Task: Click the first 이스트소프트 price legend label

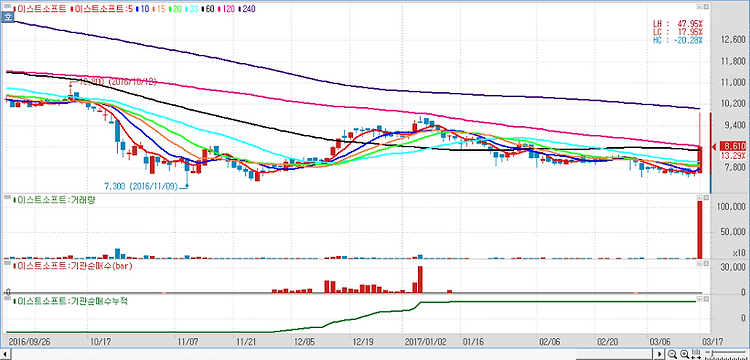Action: pos(41,9)
